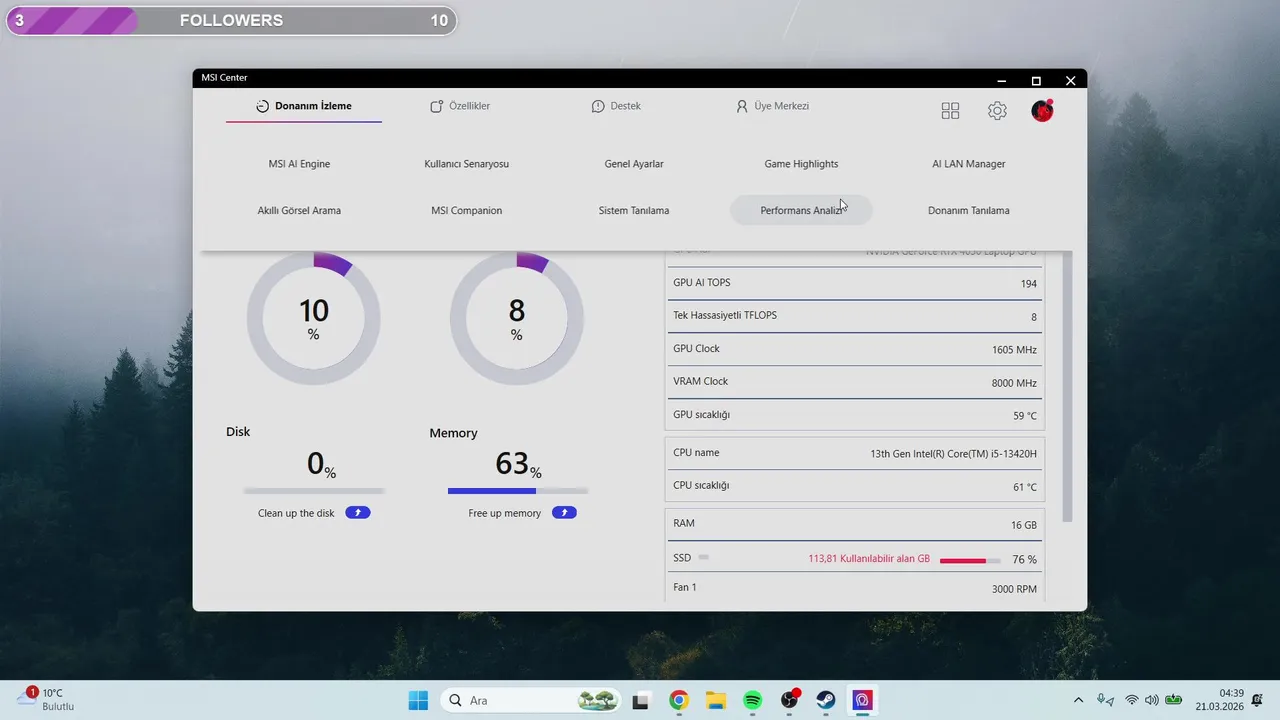Open the weather widget 10°C Bulutlu
This screenshot has height=720, width=1280.
(x=46, y=699)
